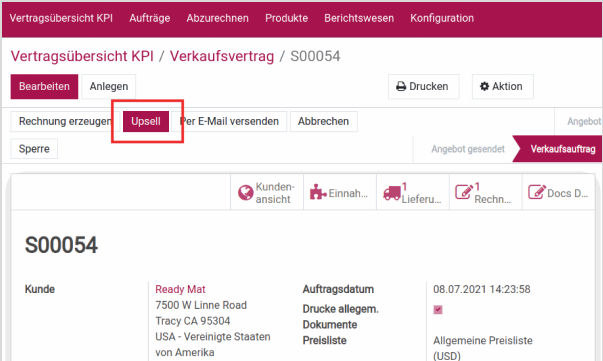Click the Sperre button

[34, 149]
